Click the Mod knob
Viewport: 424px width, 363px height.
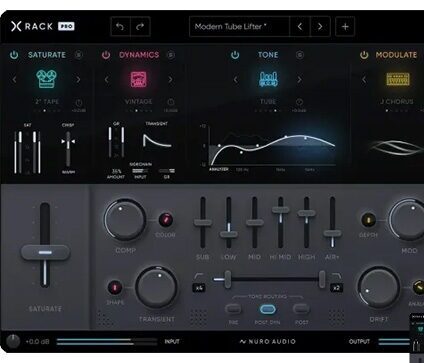pyautogui.click(x=408, y=220)
